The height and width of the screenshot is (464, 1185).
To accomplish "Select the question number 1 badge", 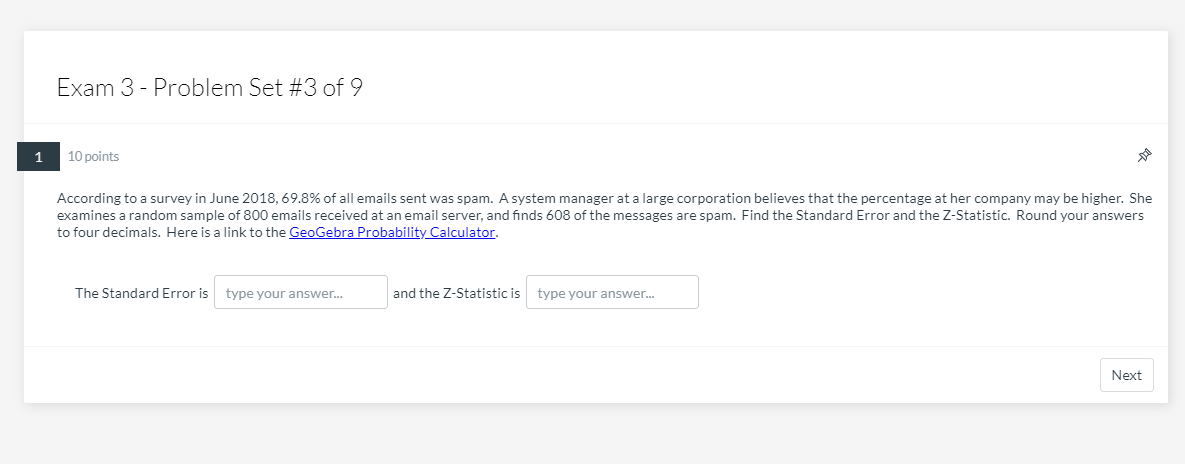I will 39,156.
